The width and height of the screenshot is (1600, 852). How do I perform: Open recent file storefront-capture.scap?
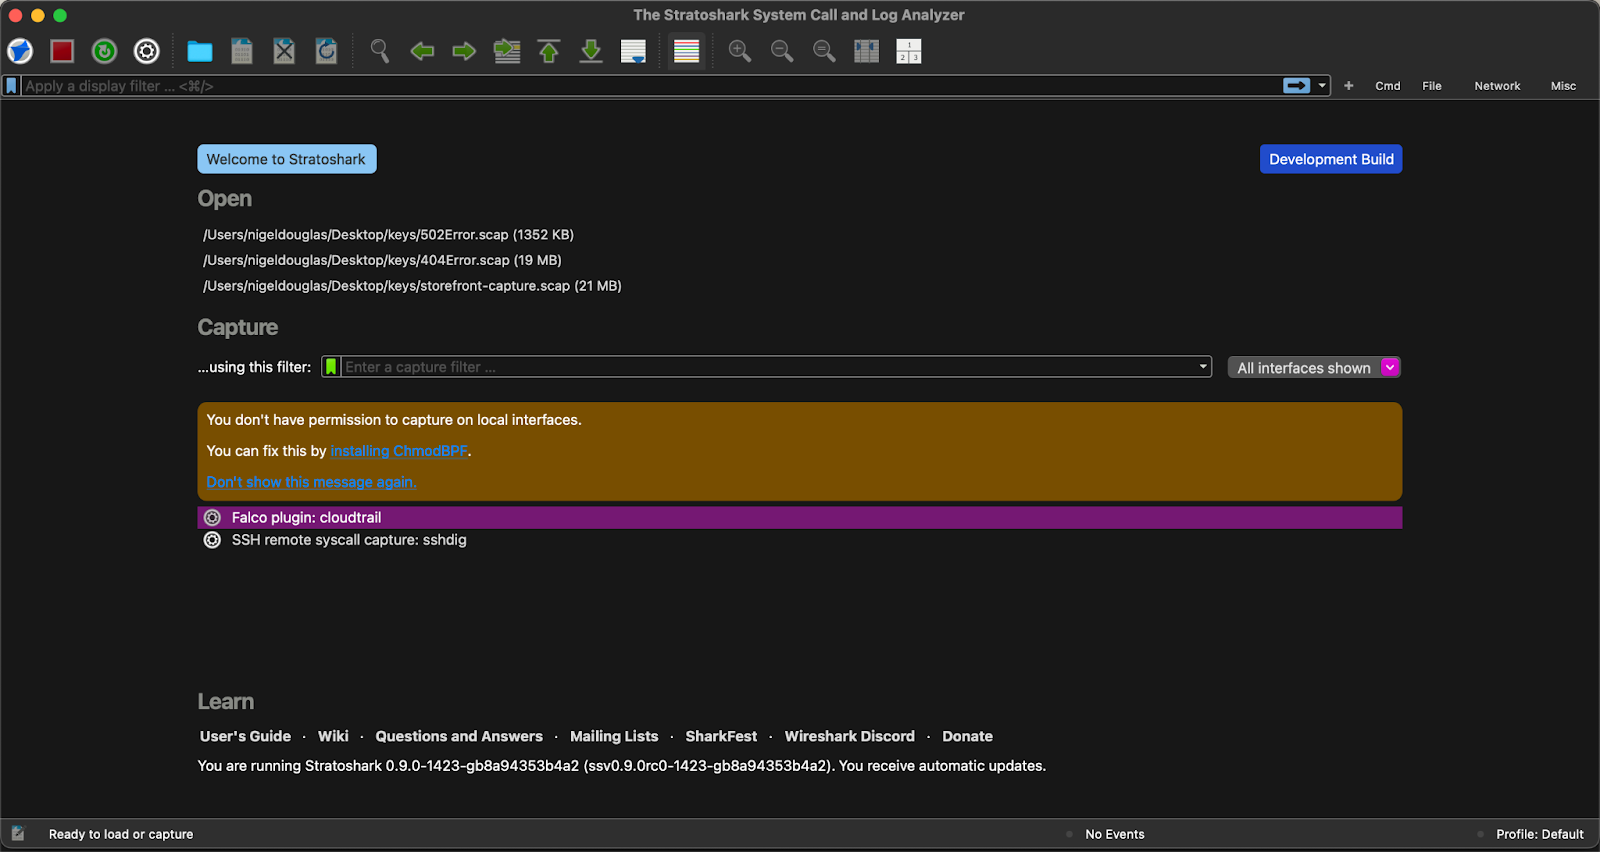click(412, 286)
